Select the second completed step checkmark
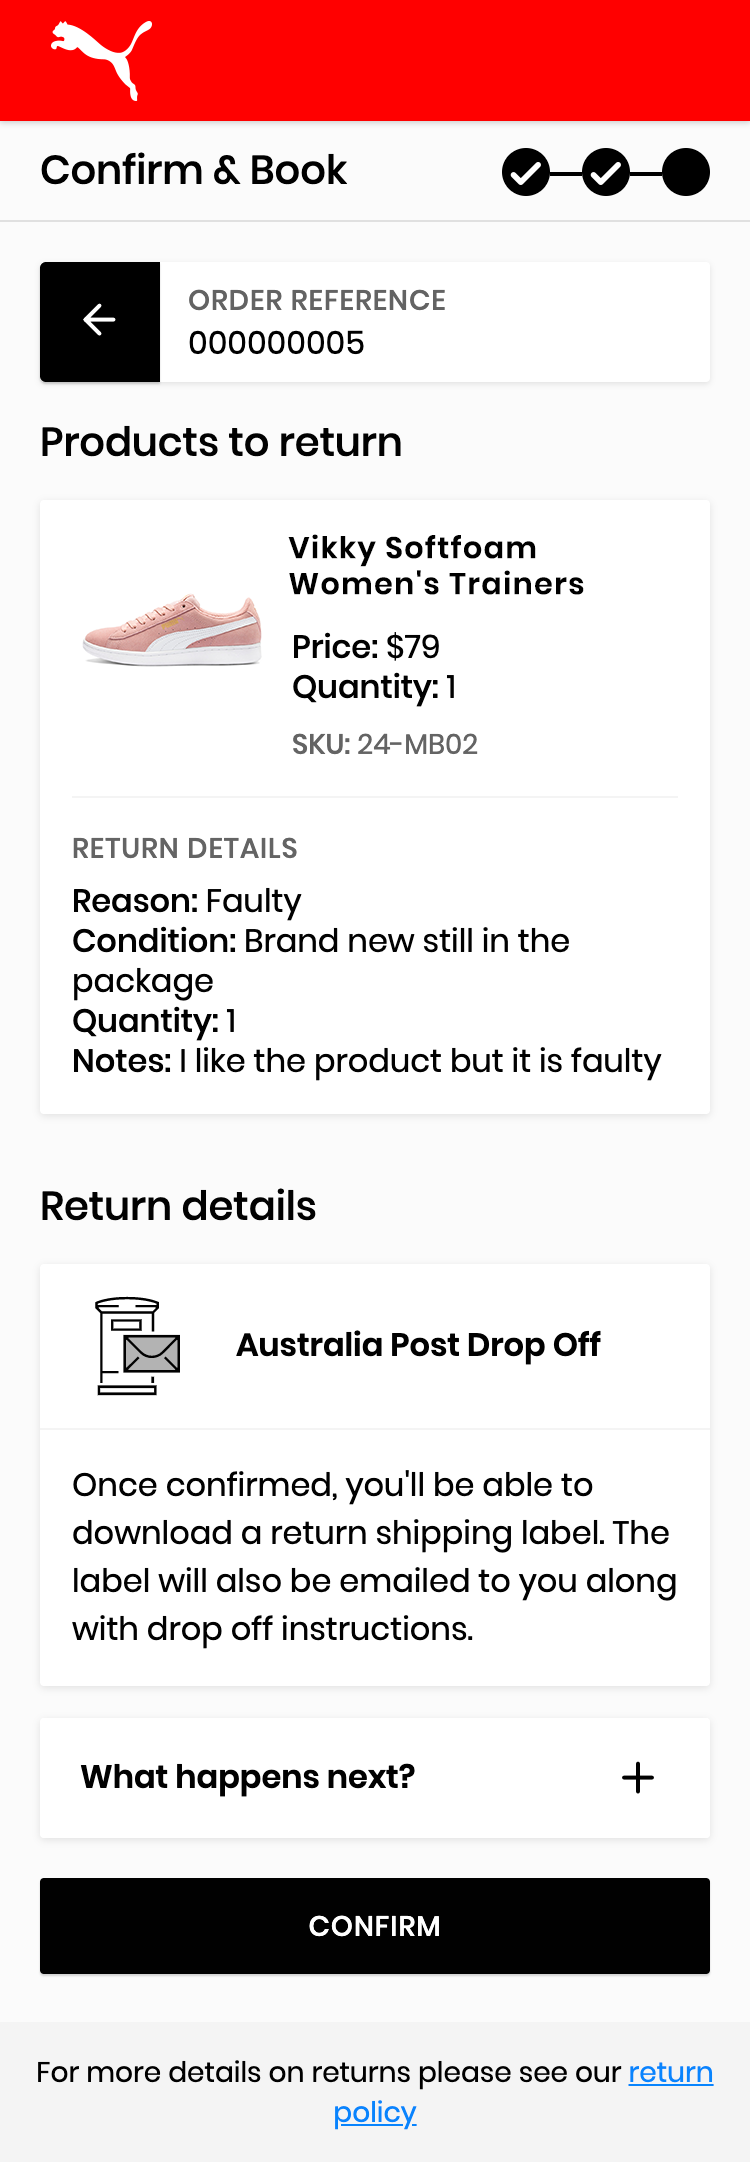Viewport: 750px width, 2162px height. point(606,172)
